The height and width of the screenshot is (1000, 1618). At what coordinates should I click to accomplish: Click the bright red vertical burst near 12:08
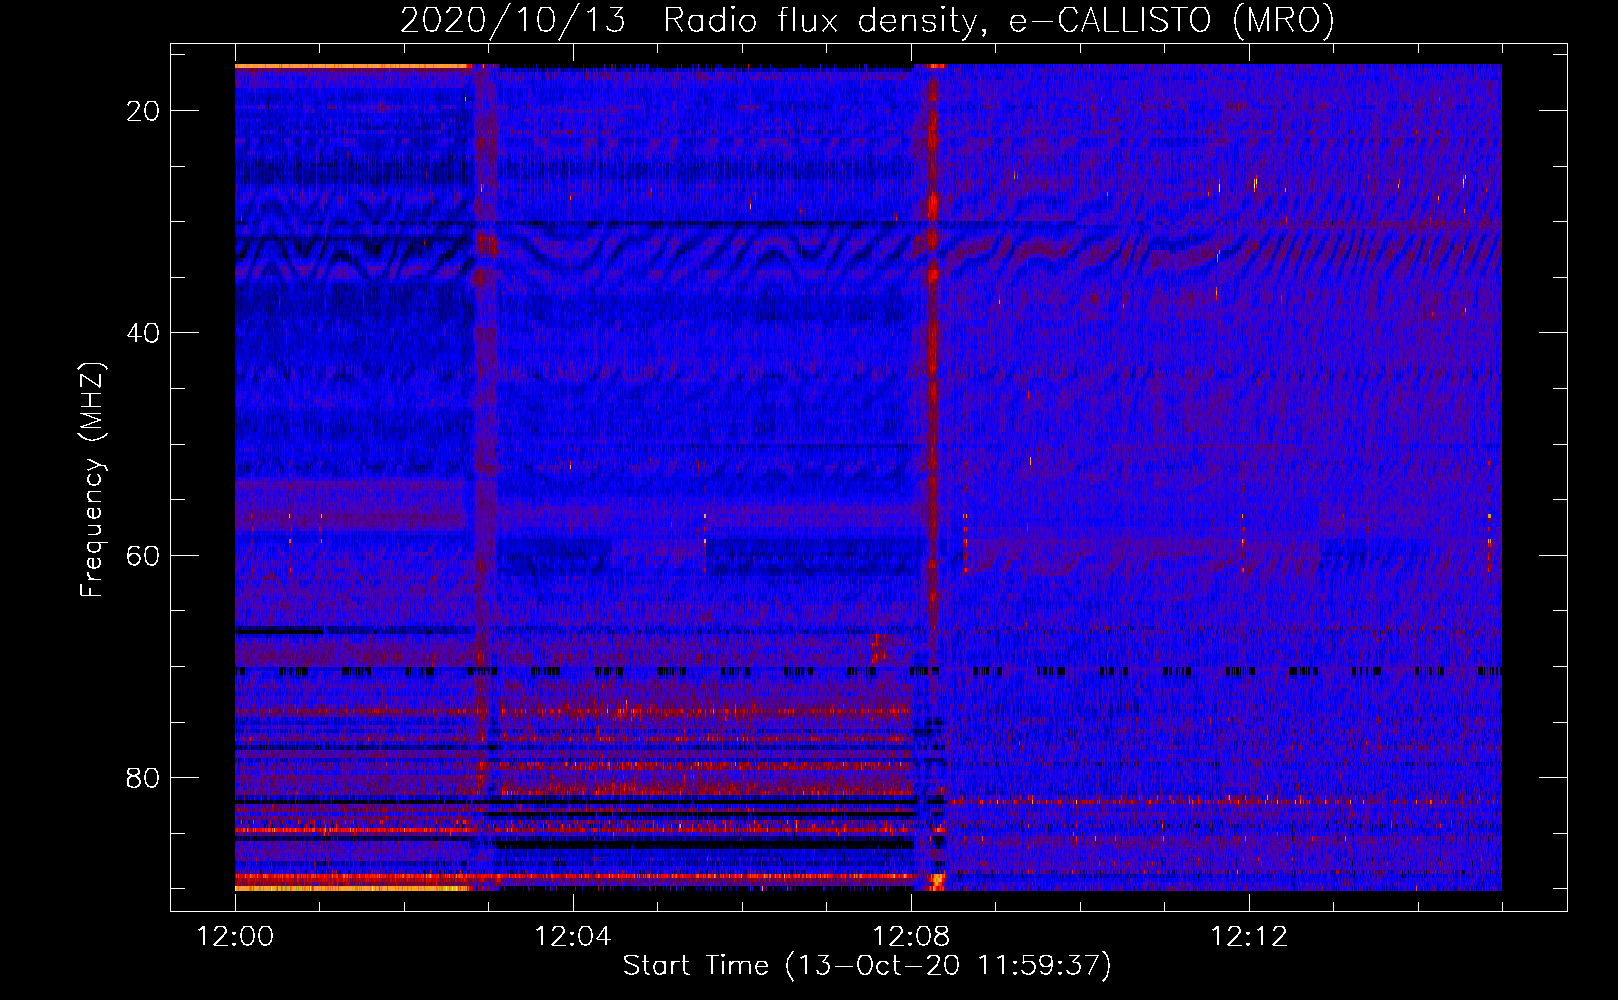(933, 478)
